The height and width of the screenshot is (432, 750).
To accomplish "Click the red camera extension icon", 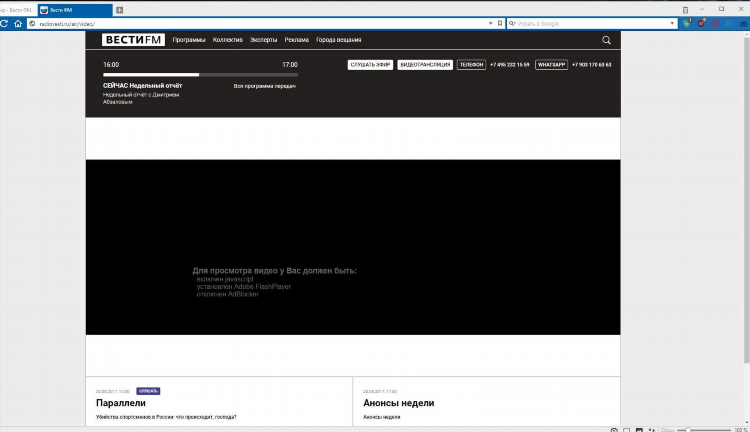I will point(701,23).
